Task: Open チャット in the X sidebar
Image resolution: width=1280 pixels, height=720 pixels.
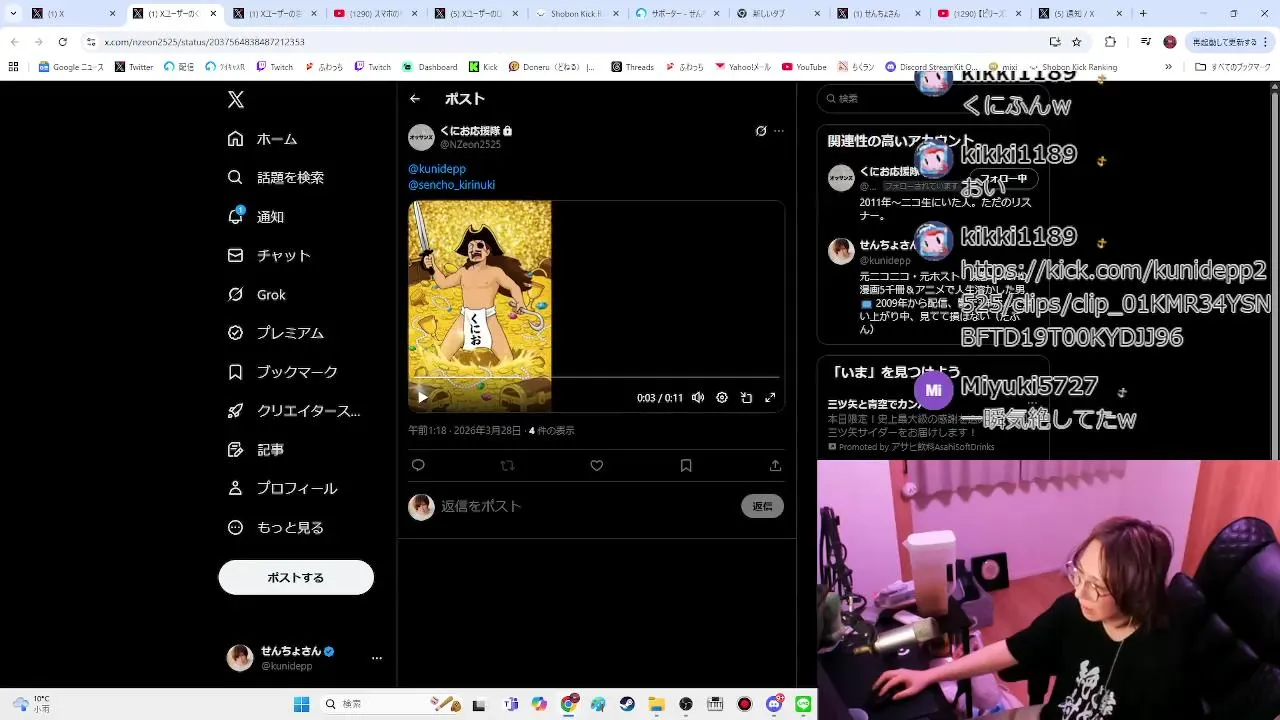Action: click(269, 255)
